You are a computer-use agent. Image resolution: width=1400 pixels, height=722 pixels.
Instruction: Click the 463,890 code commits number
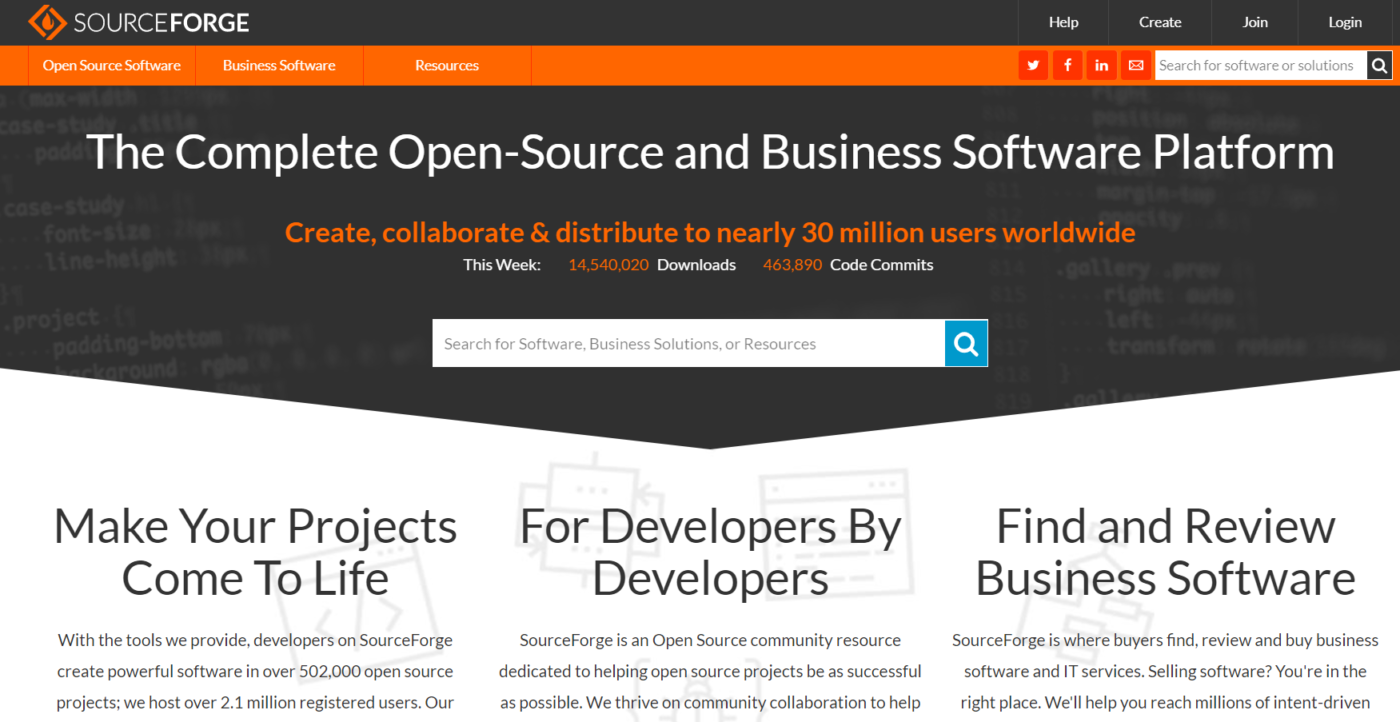click(x=792, y=265)
